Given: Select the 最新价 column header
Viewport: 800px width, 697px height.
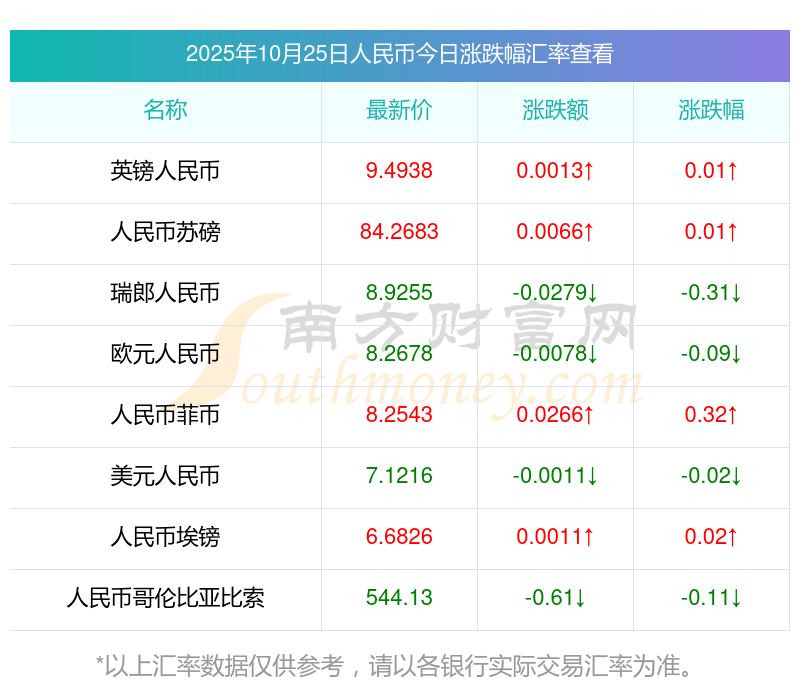Looking at the screenshot, I should 399,110.
